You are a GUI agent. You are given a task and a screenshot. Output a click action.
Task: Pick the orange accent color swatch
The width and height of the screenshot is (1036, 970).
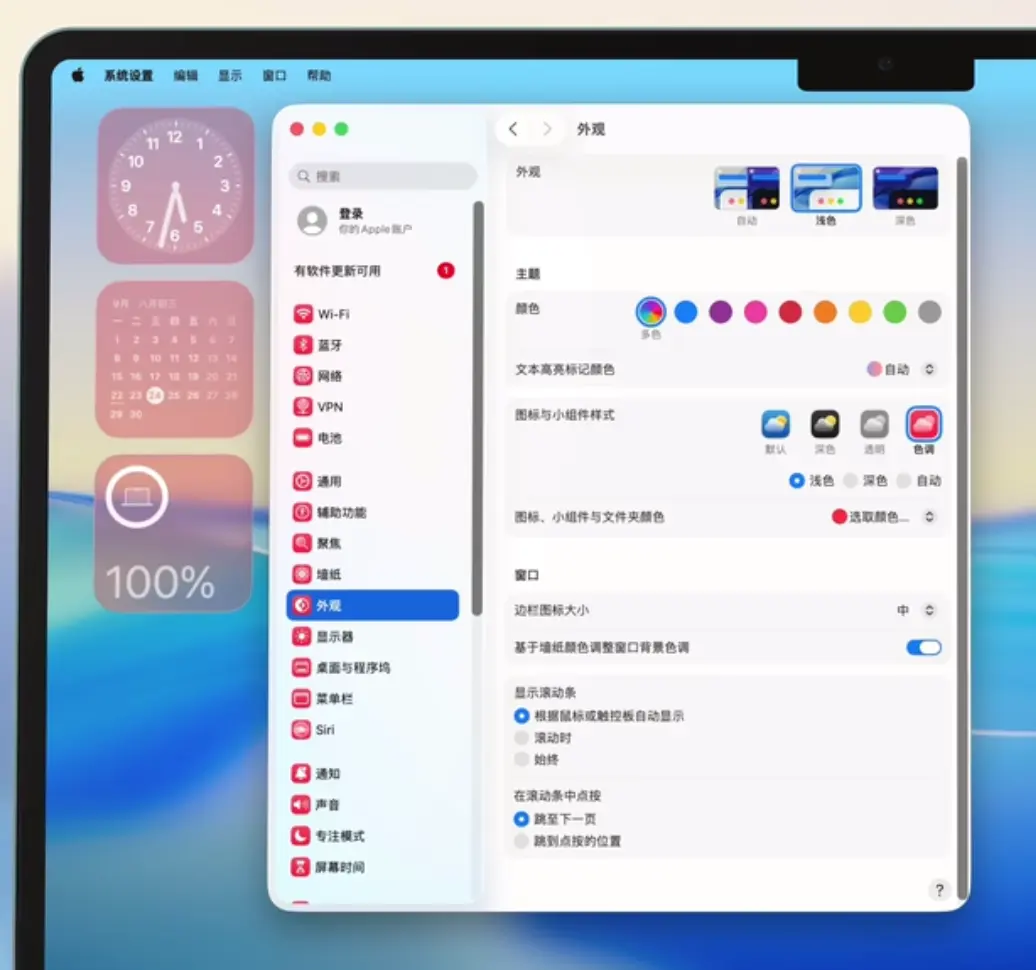[825, 312]
